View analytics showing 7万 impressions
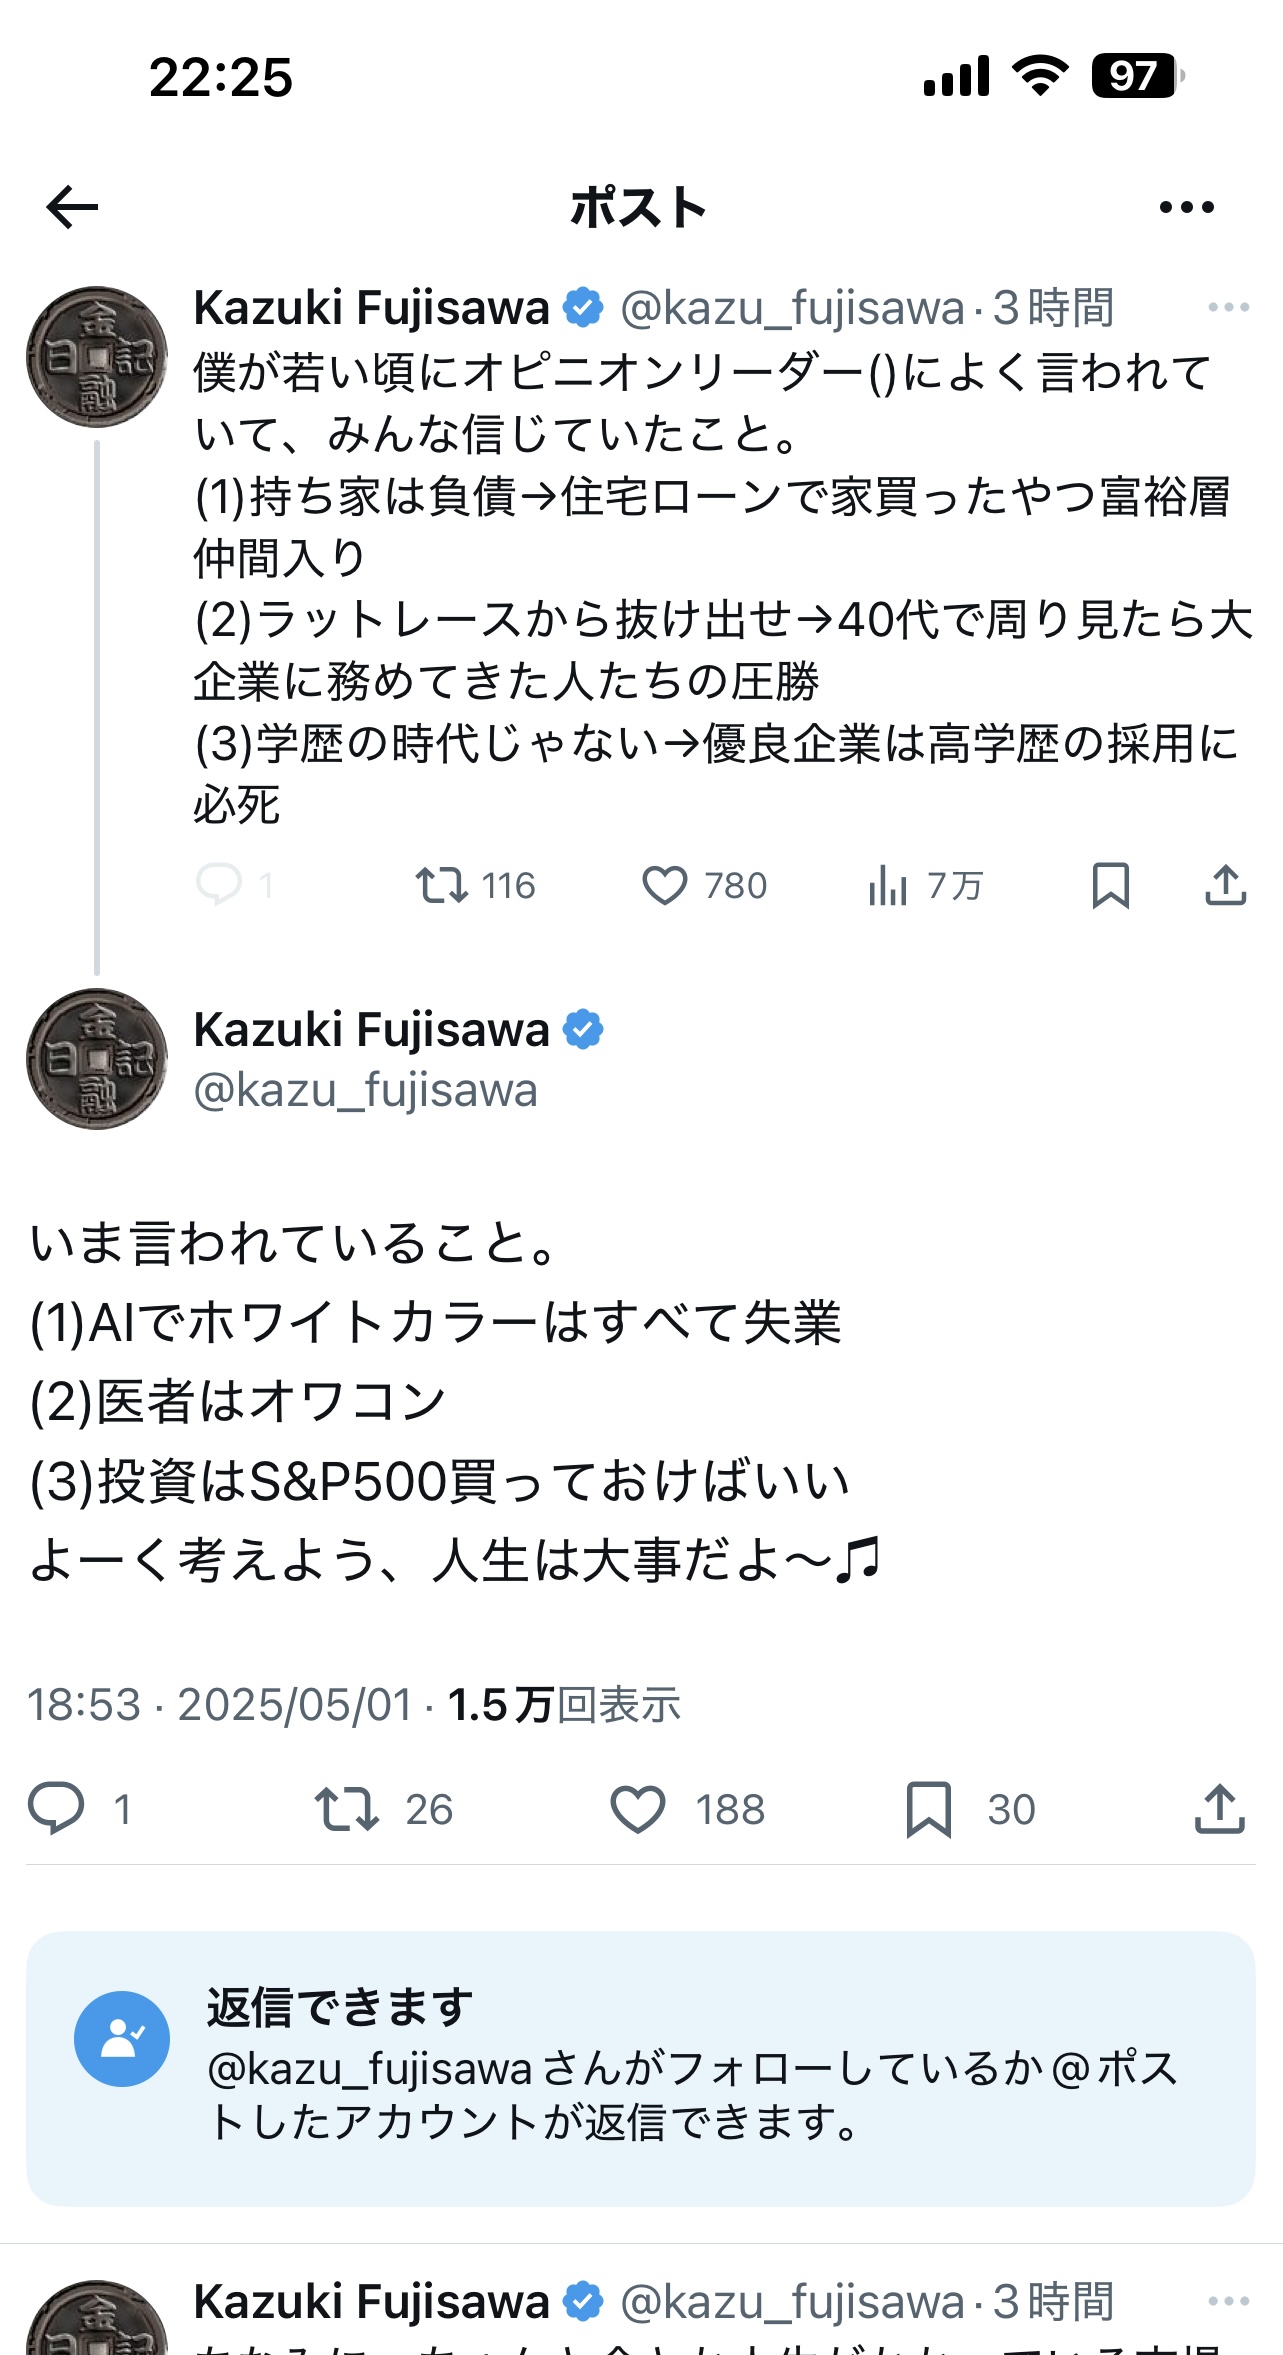 click(x=925, y=886)
